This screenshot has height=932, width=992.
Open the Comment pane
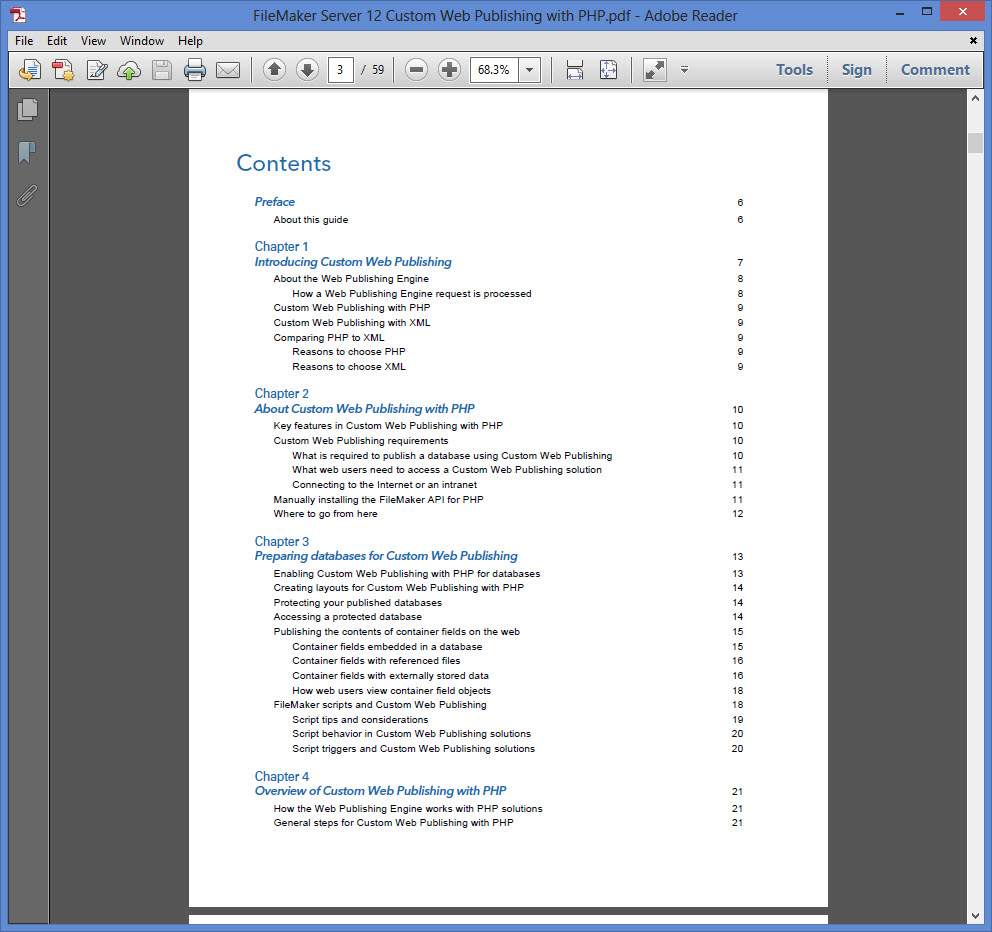tap(934, 70)
